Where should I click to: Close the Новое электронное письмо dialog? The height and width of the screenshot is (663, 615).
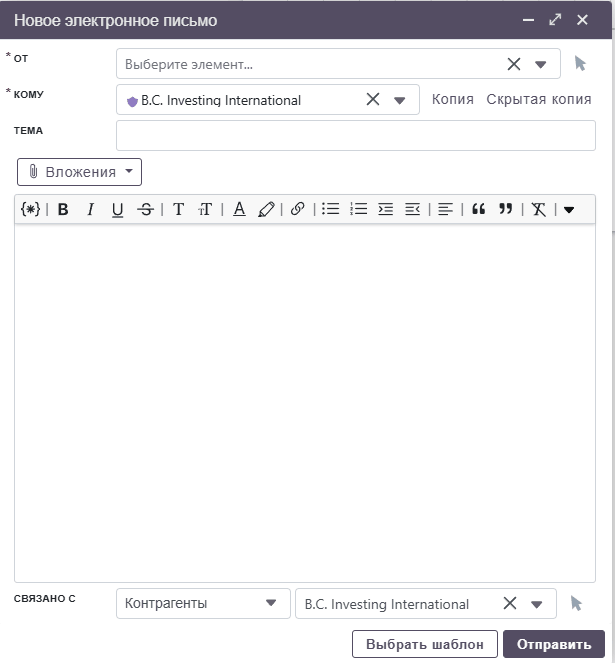coord(582,19)
